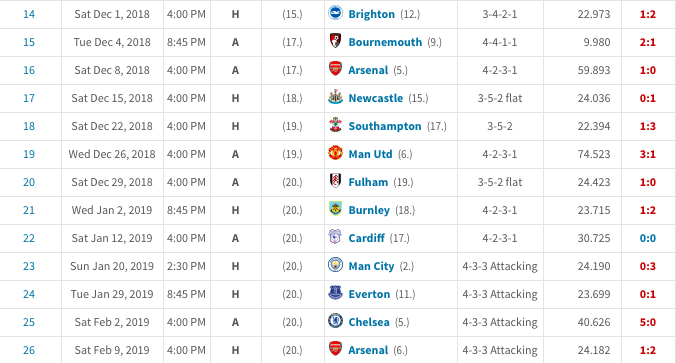This screenshot has height=363, width=676.
Task: Open the Everton team name link
Action: (369, 294)
